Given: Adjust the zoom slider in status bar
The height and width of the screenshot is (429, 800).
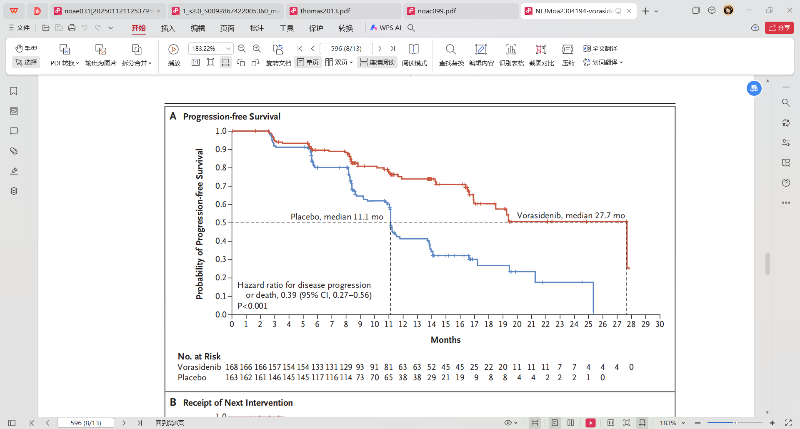Looking at the screenshot, I should click(735, 423).
